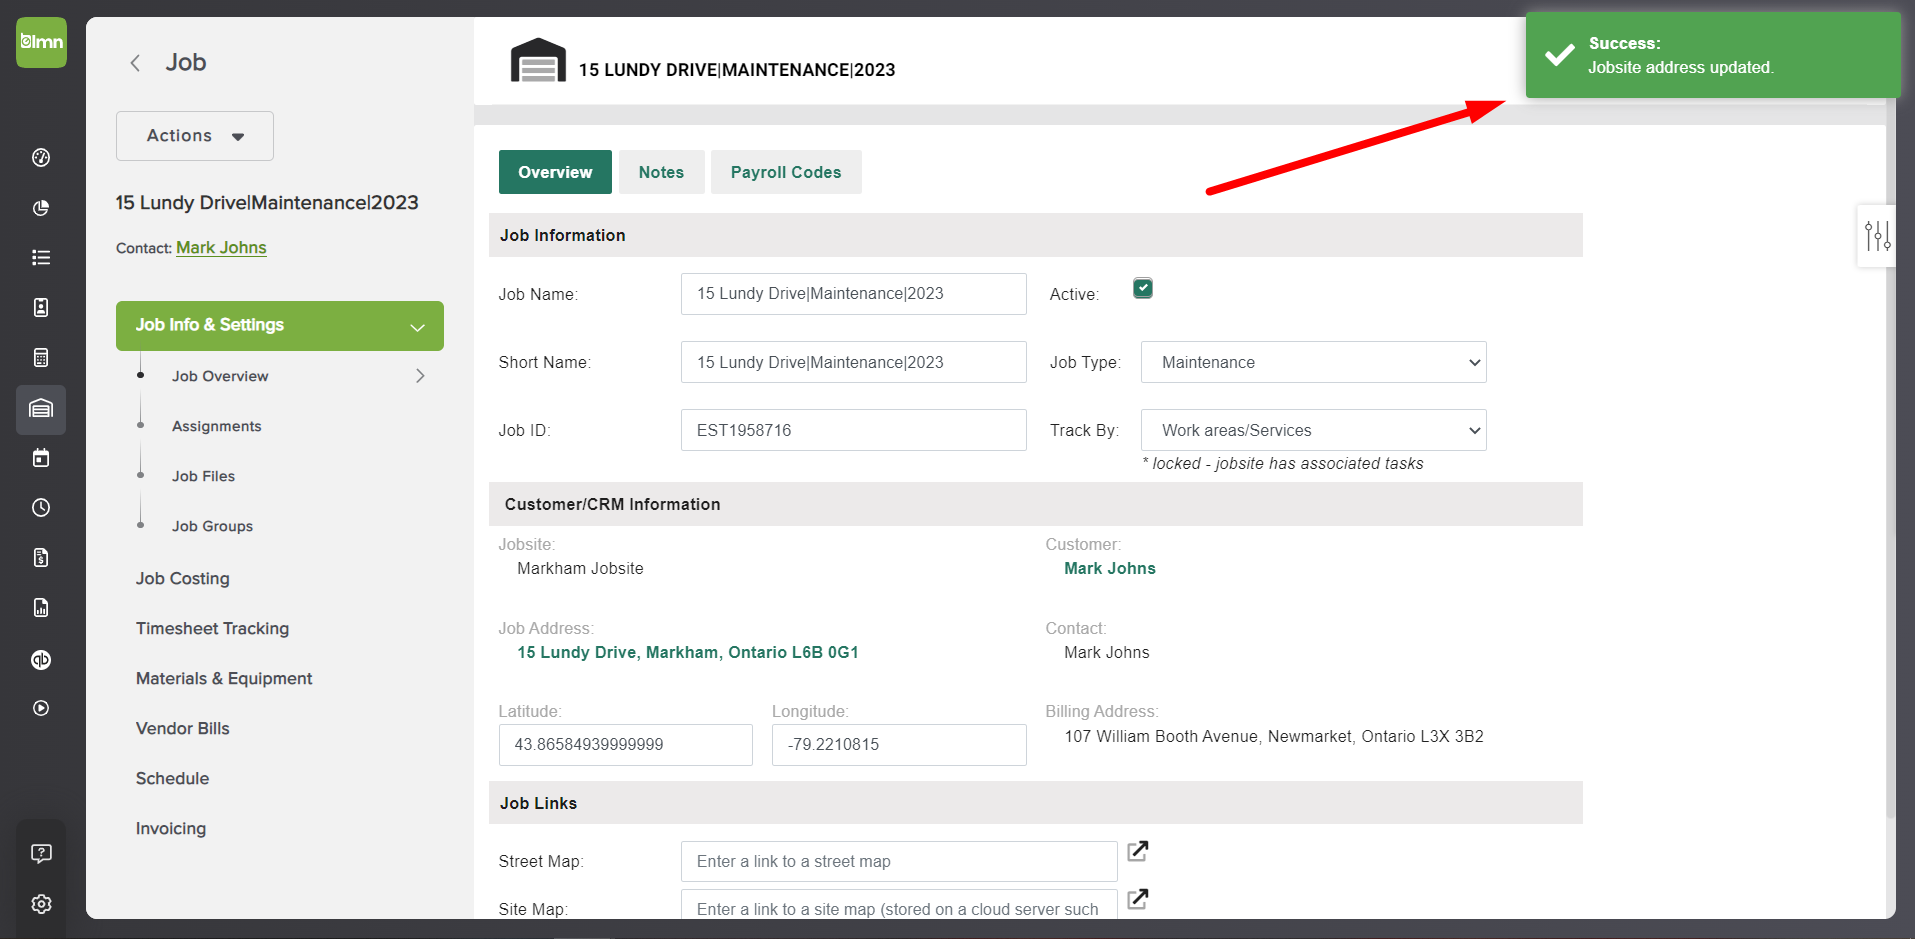This screenshot has width=1915, height=939.
Task: Open the play video icon in sidebar
Action: (41, 708)
